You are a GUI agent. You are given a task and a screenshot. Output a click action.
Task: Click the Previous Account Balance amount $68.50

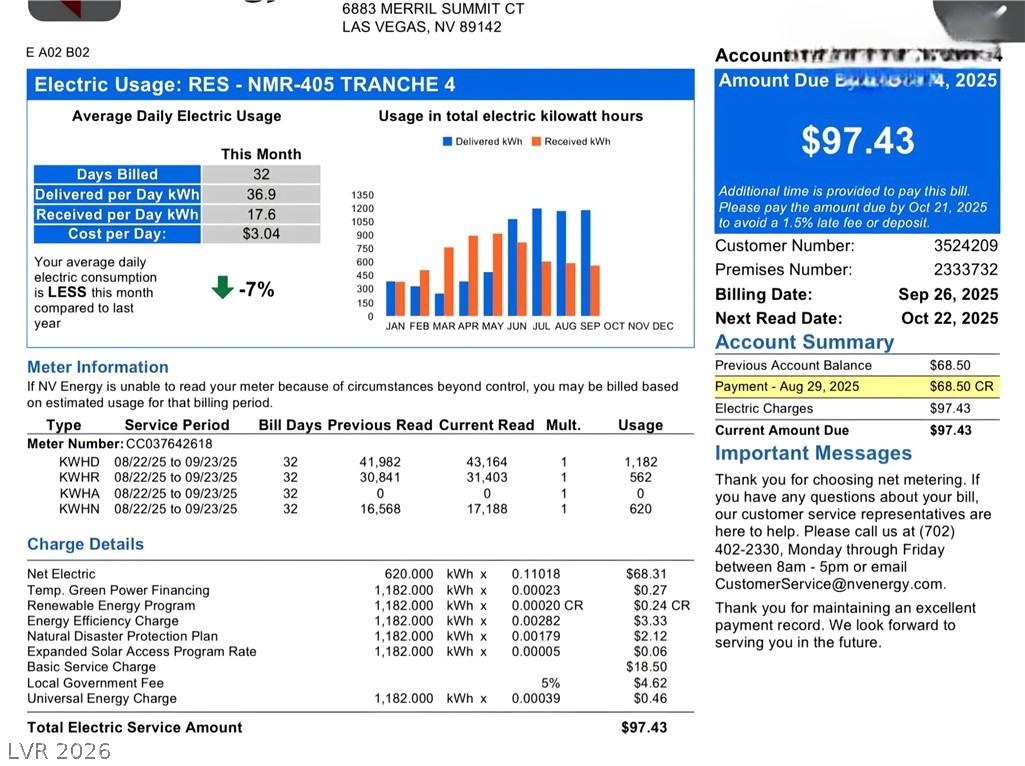[950, 365]
